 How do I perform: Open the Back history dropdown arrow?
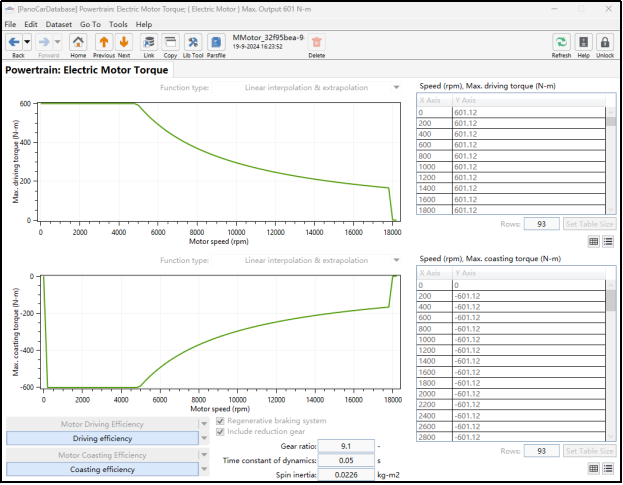tap(27, 42)
